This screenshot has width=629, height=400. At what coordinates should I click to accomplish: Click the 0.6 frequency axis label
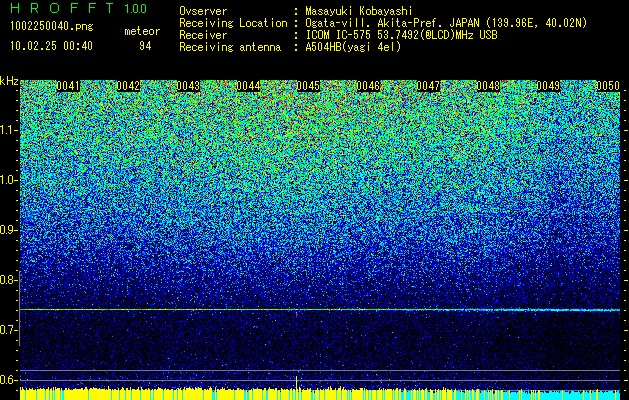point(8,380)
